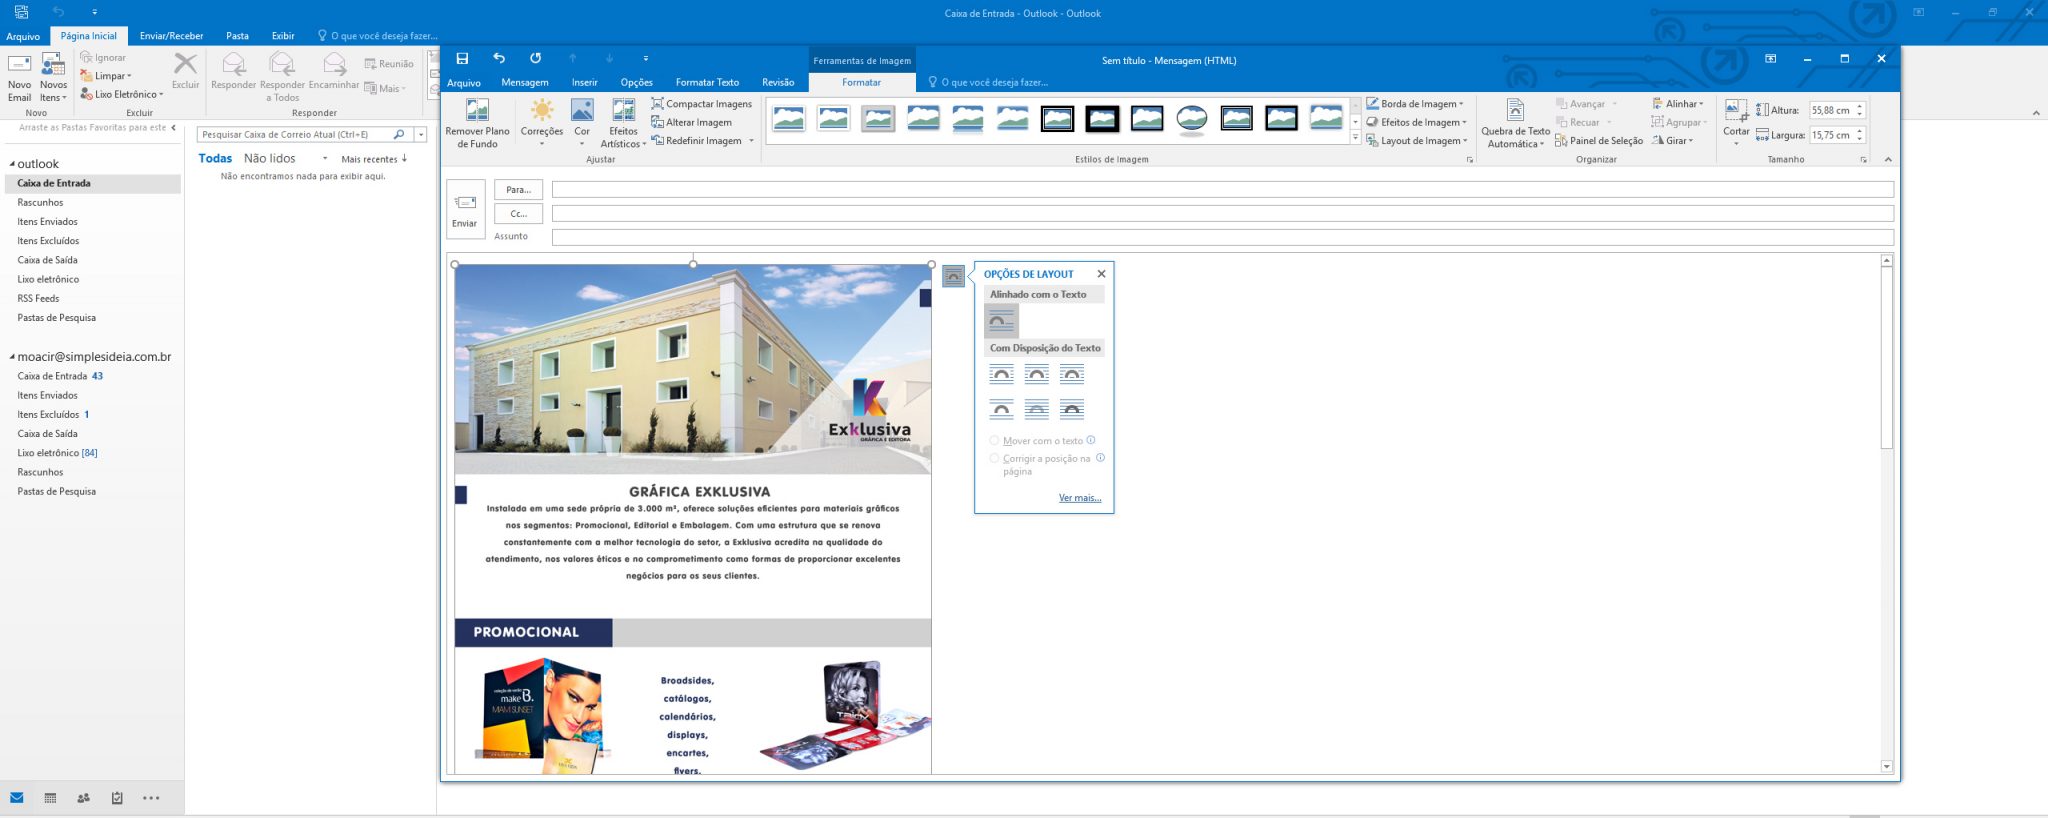
Task: Open the Pasta tab in Outlook window
Action: (237, 36)
